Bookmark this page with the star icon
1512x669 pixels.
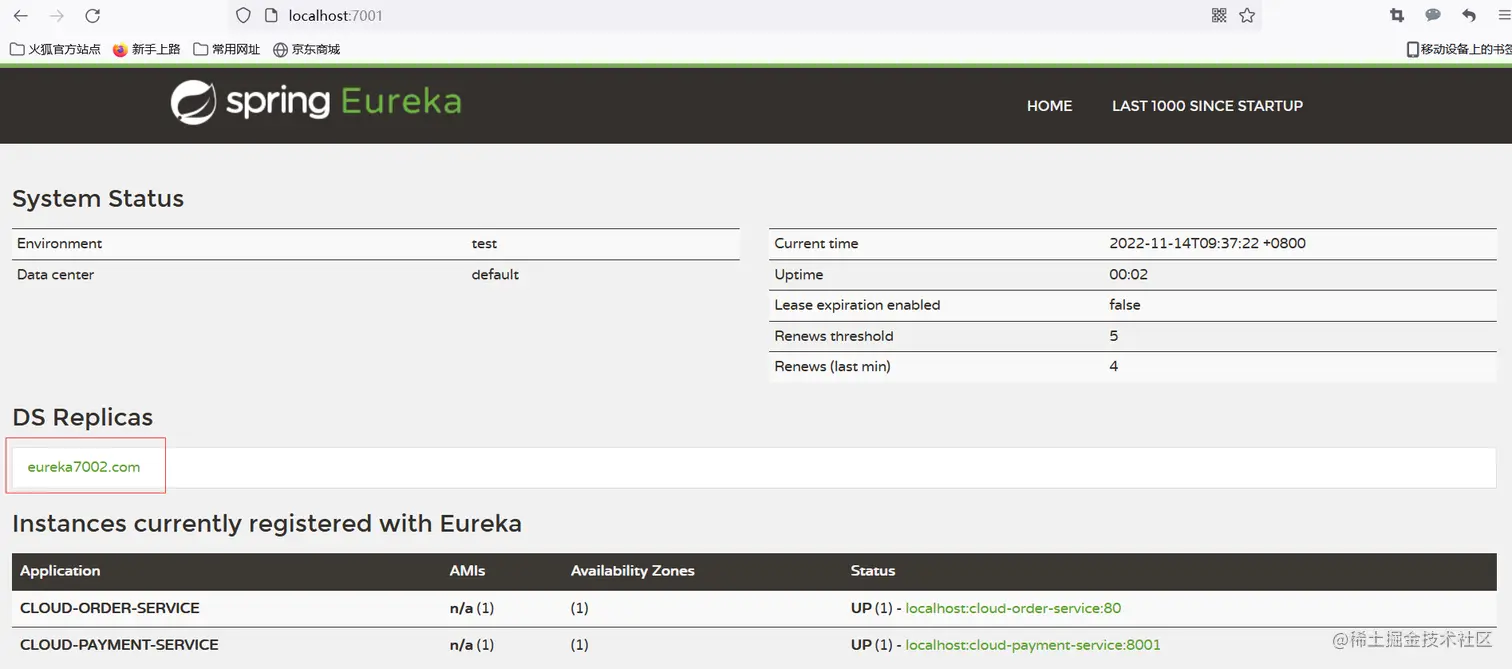1247,15
